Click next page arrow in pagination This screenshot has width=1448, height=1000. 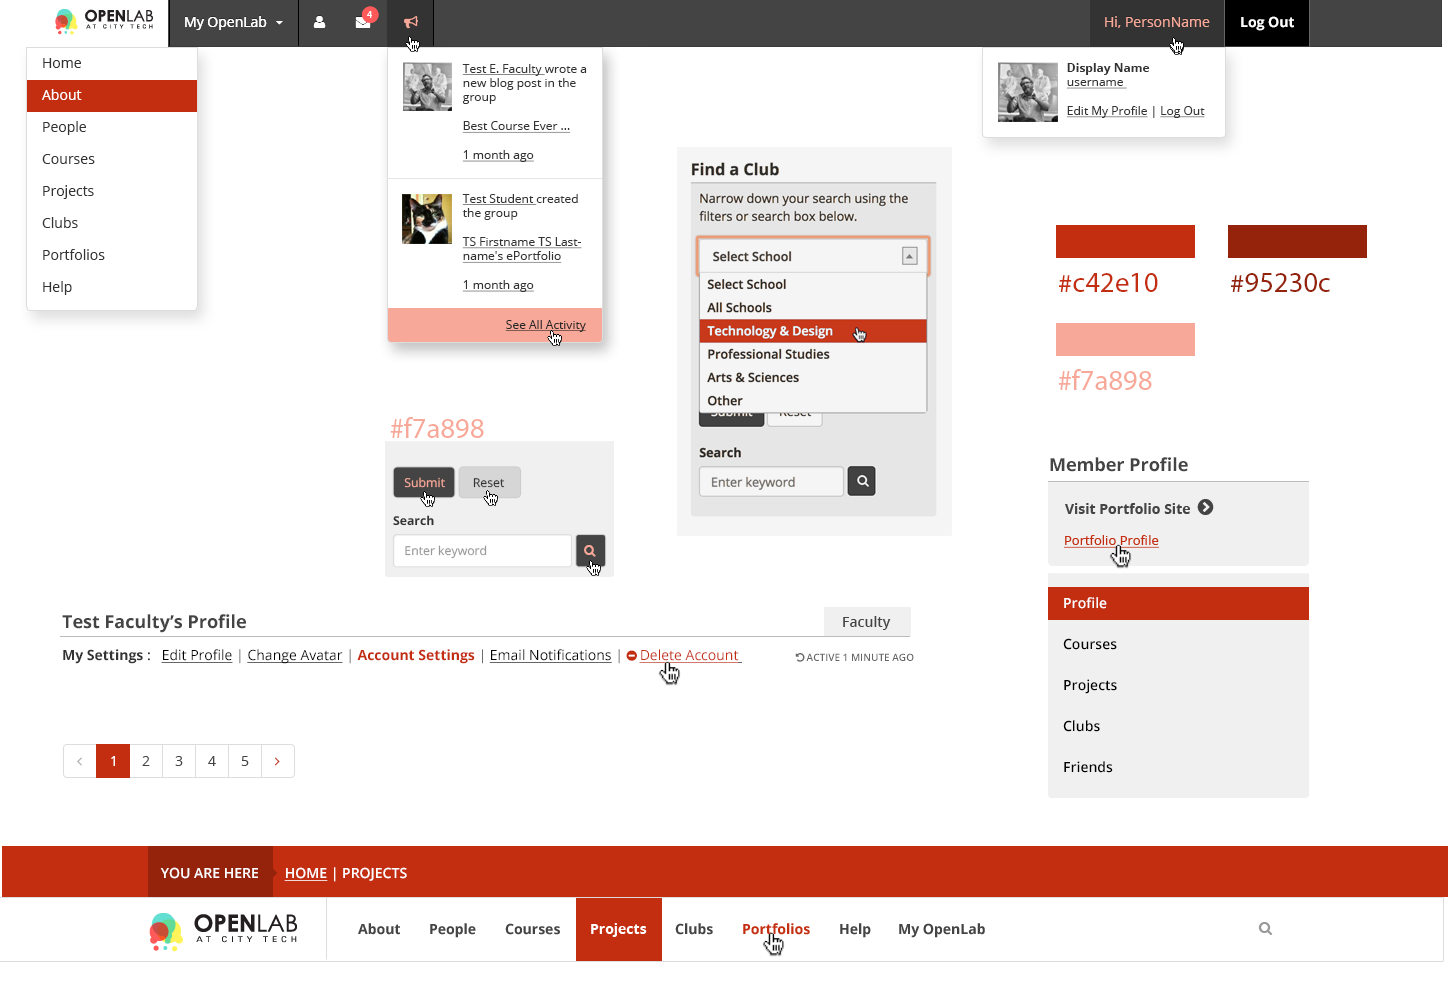(x=277, y=761)
